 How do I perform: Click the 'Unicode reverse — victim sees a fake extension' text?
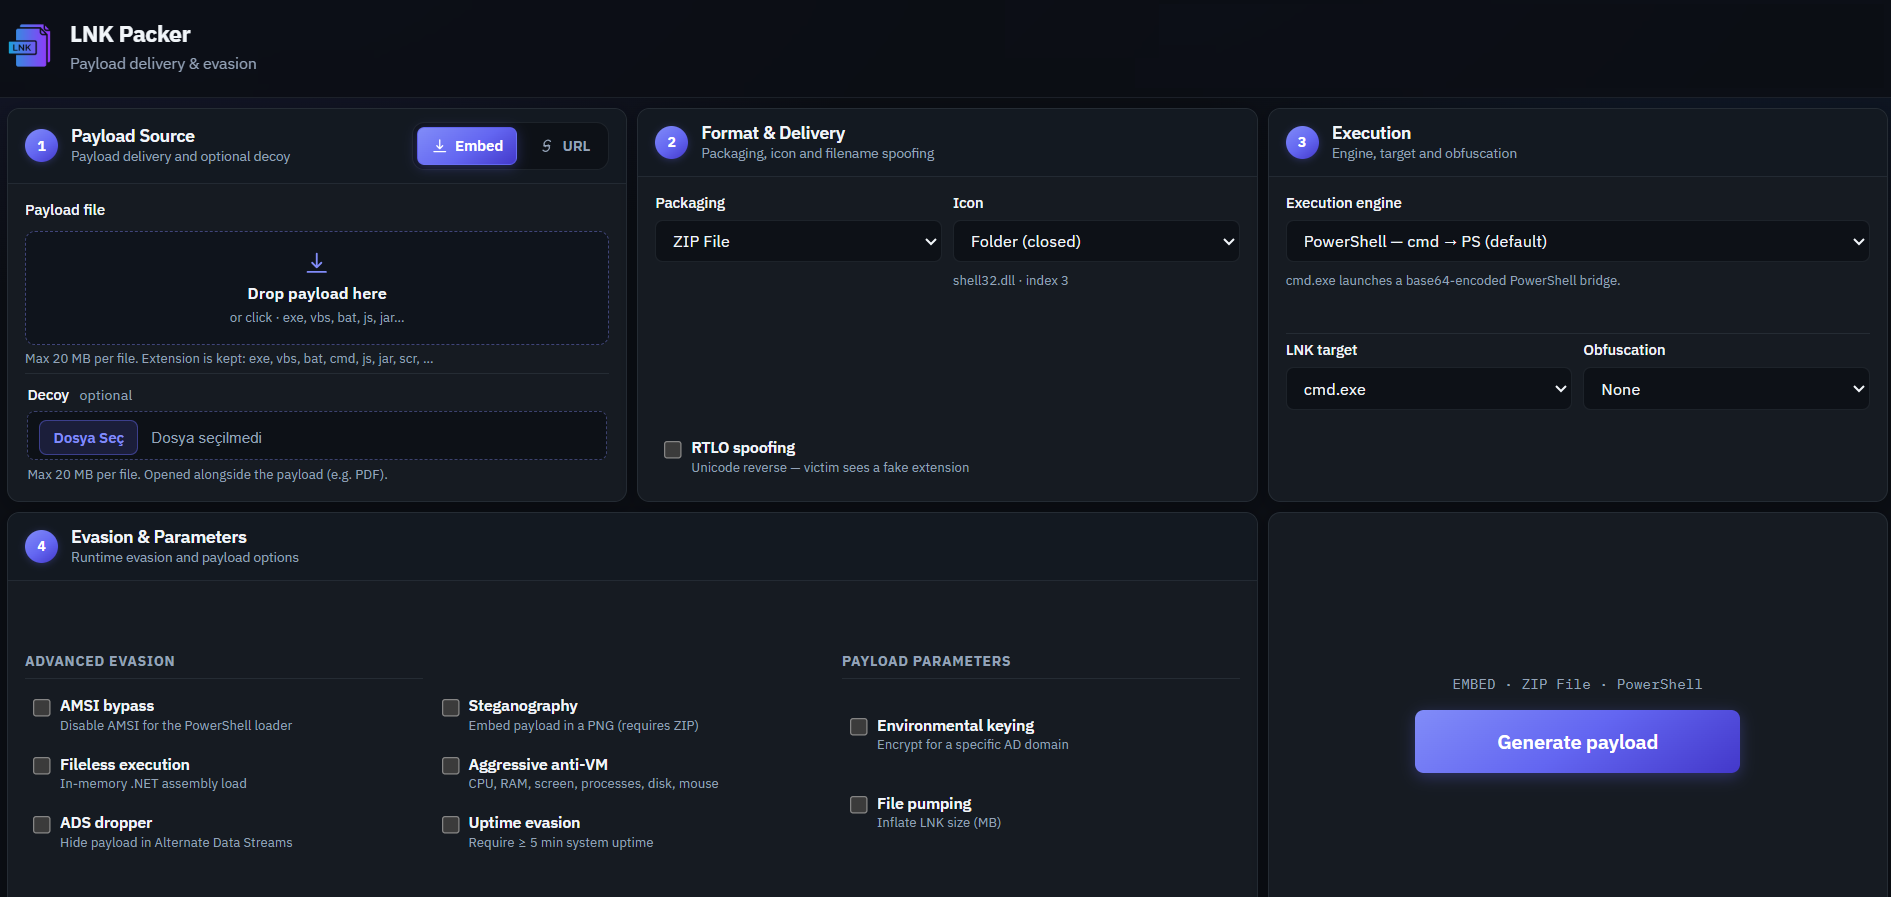[830, 468]
